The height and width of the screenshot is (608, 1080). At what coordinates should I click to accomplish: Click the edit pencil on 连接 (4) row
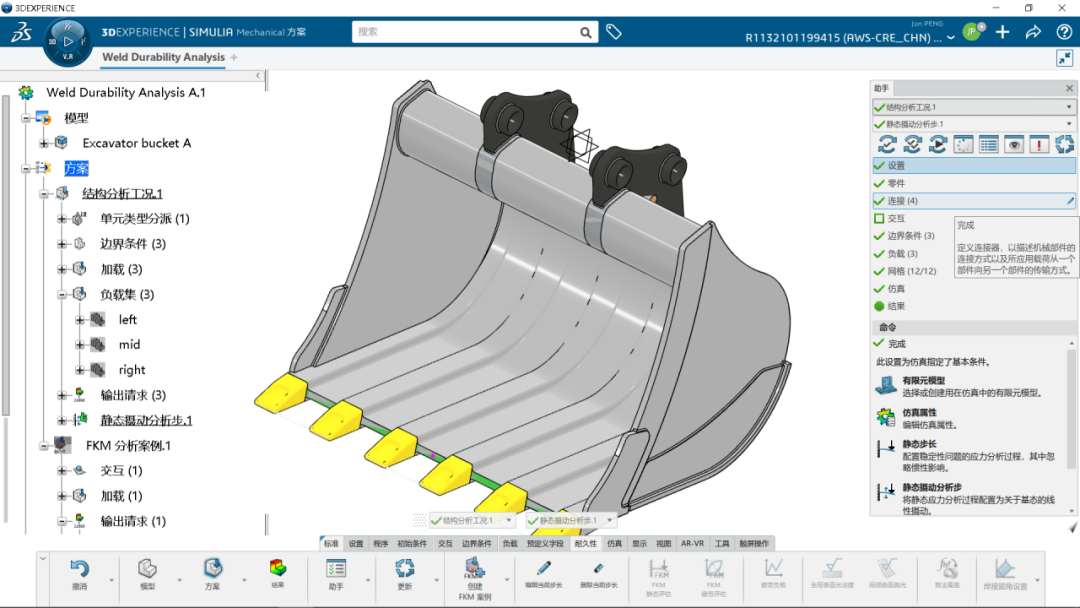click(x=1070, y=201)
